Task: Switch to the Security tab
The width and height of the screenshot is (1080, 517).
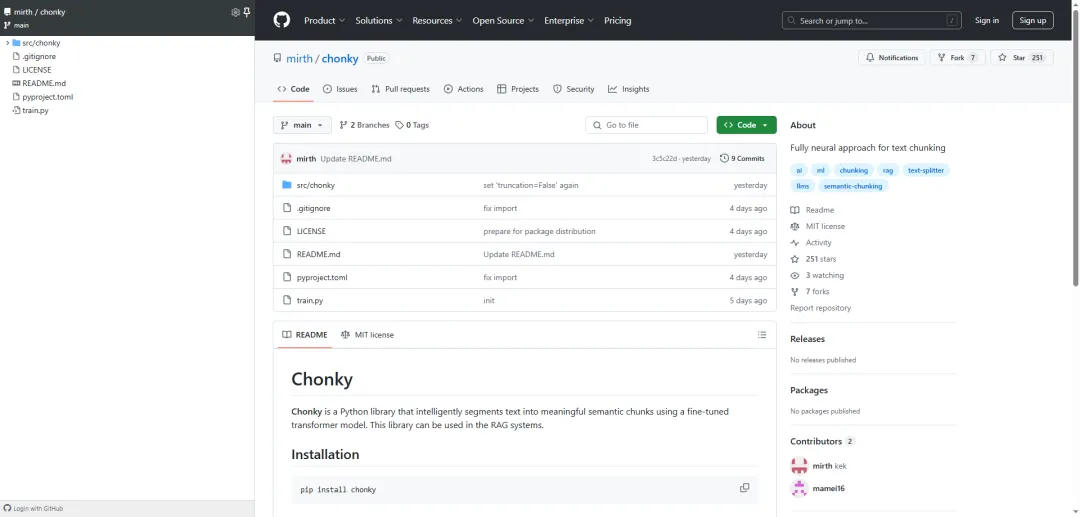Action: (x=574, y=89)
